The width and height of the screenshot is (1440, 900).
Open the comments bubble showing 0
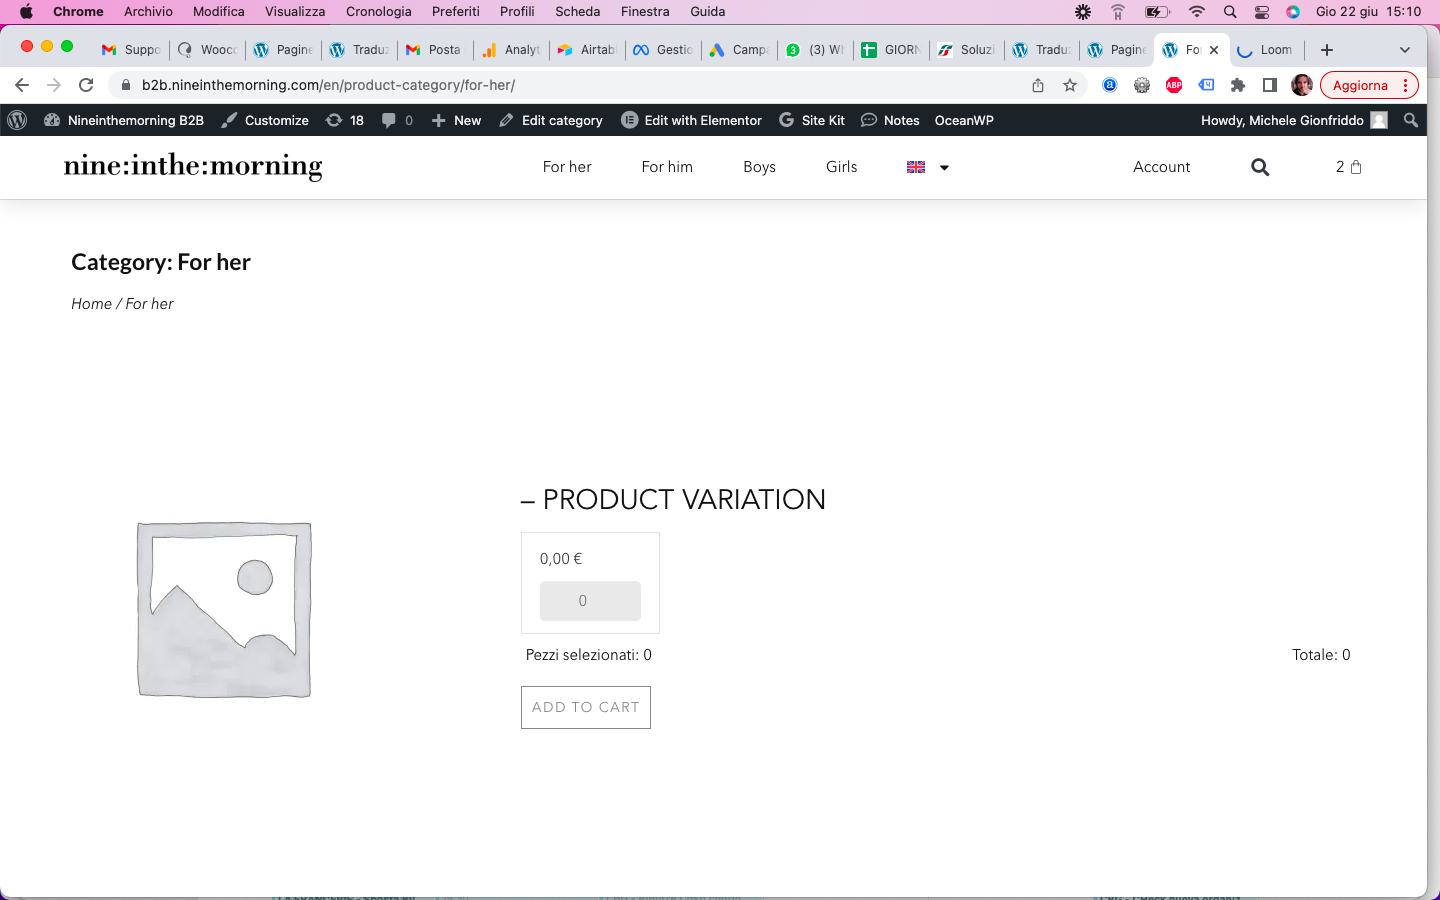point(397,120)
